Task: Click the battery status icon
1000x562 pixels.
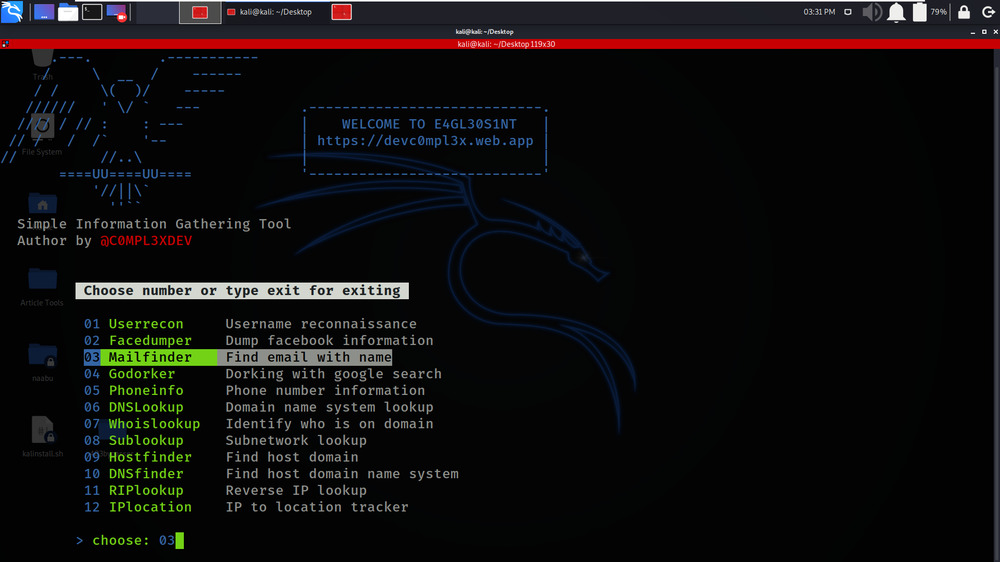Action: click(919, 12)
